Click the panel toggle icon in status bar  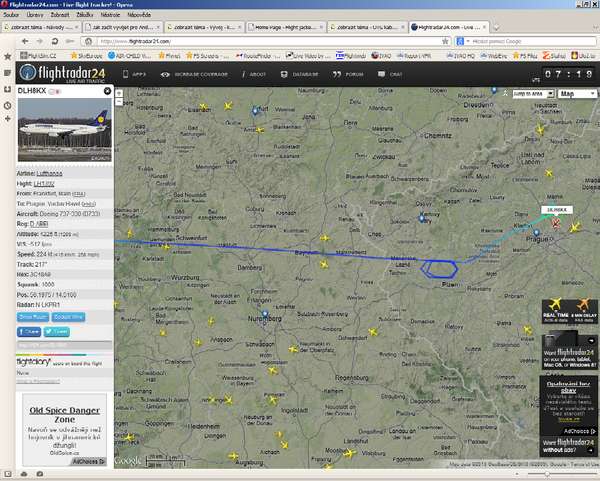coord(7,474)
